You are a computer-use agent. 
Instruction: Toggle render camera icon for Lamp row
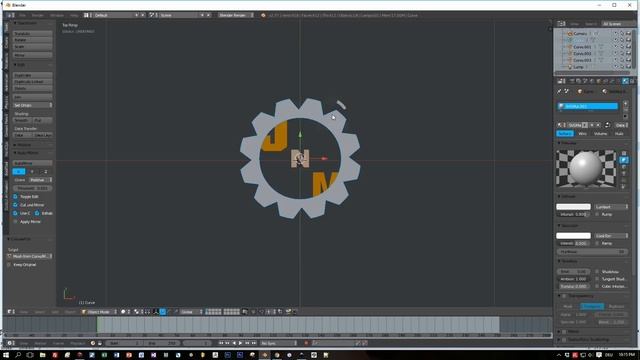pos(629,67)
